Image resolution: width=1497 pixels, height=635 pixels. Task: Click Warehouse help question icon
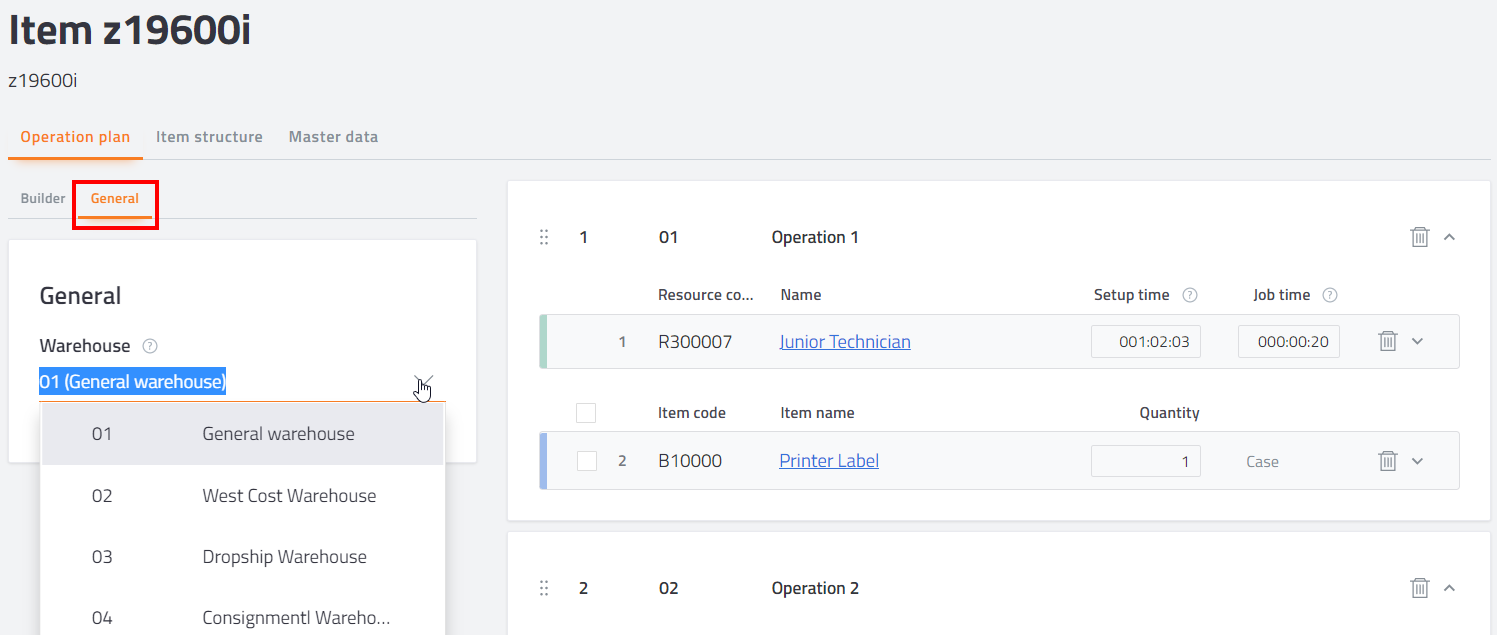150,346
